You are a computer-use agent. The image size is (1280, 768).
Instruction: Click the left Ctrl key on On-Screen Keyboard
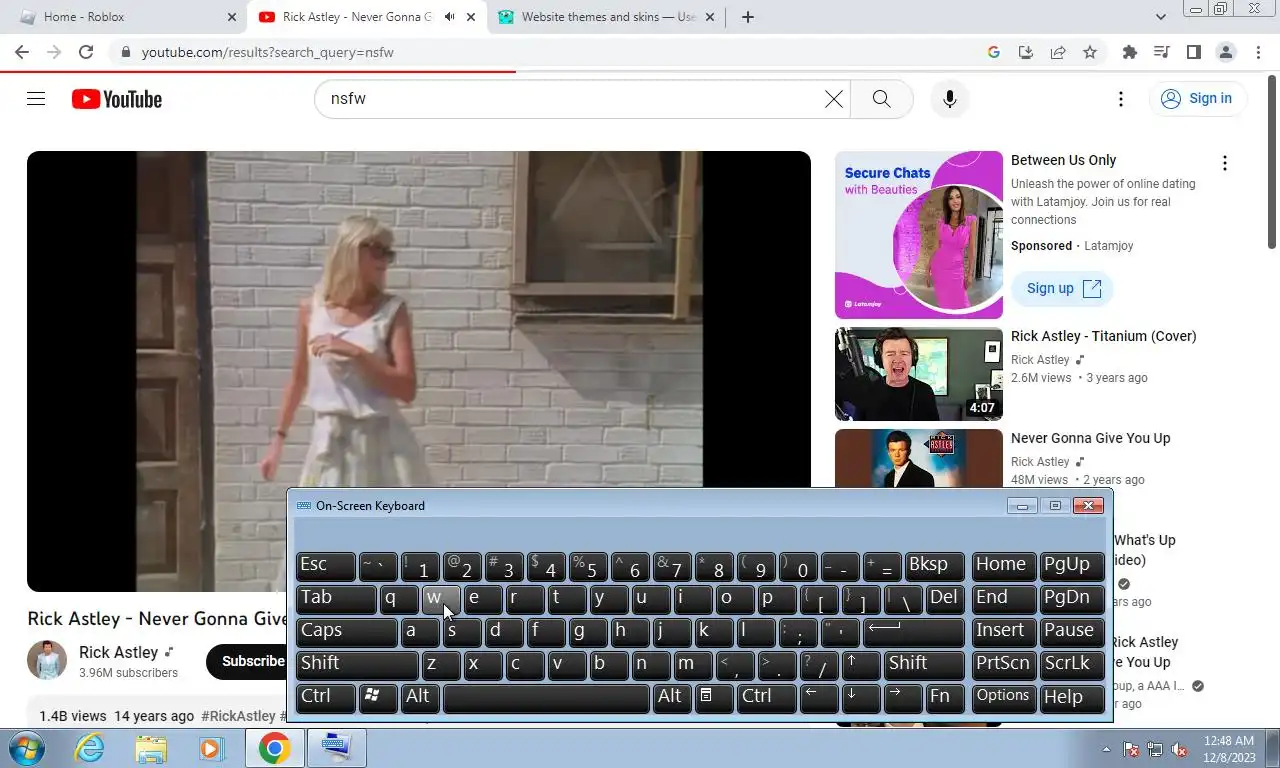(x=326, y=697)
